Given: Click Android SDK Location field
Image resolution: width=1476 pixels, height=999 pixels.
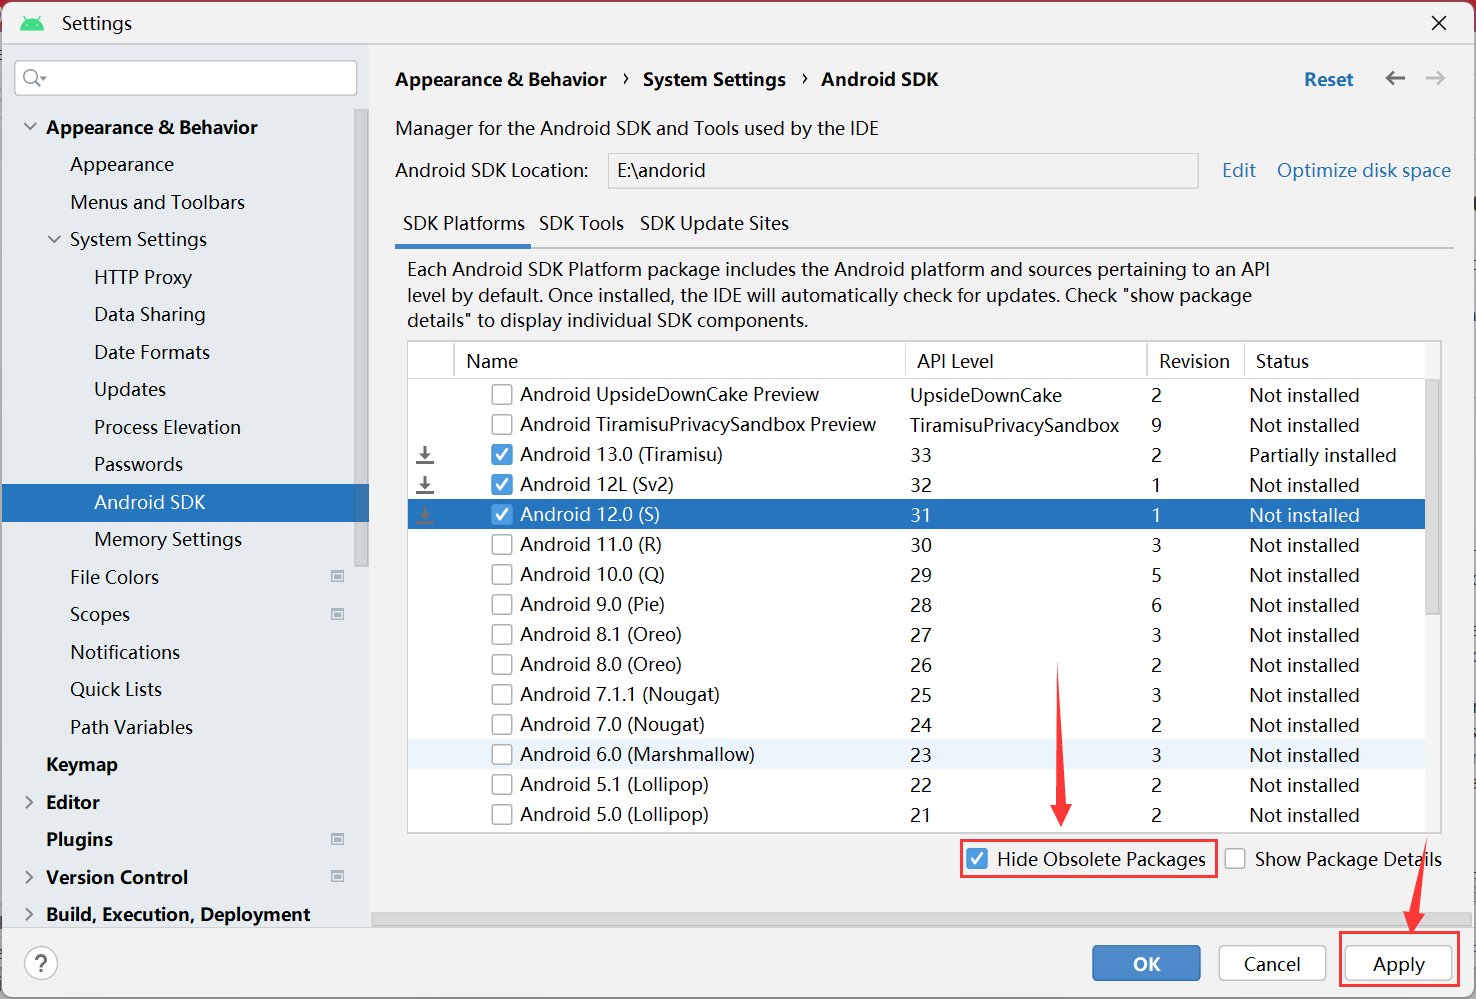Looking at the screenshot, I should [903, 170].
